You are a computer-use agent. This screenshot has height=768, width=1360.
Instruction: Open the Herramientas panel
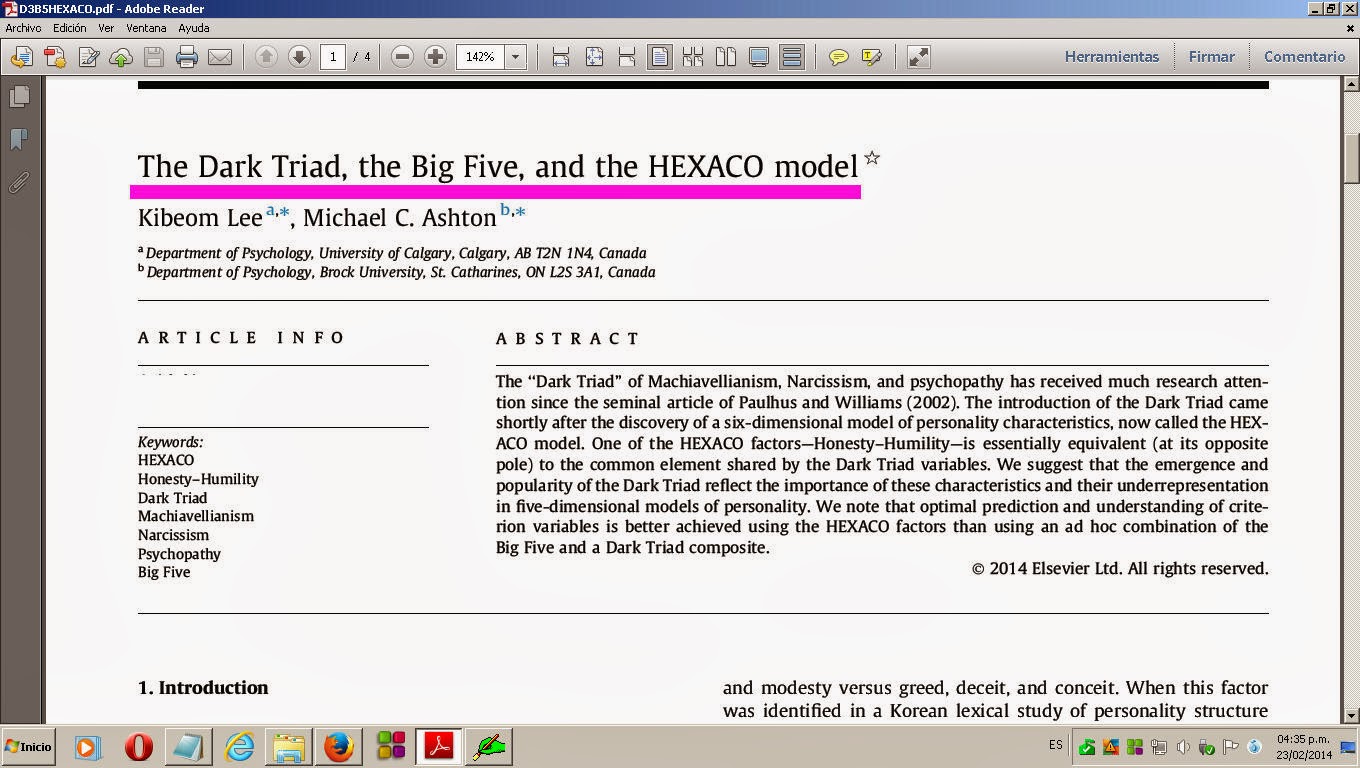1112,57
